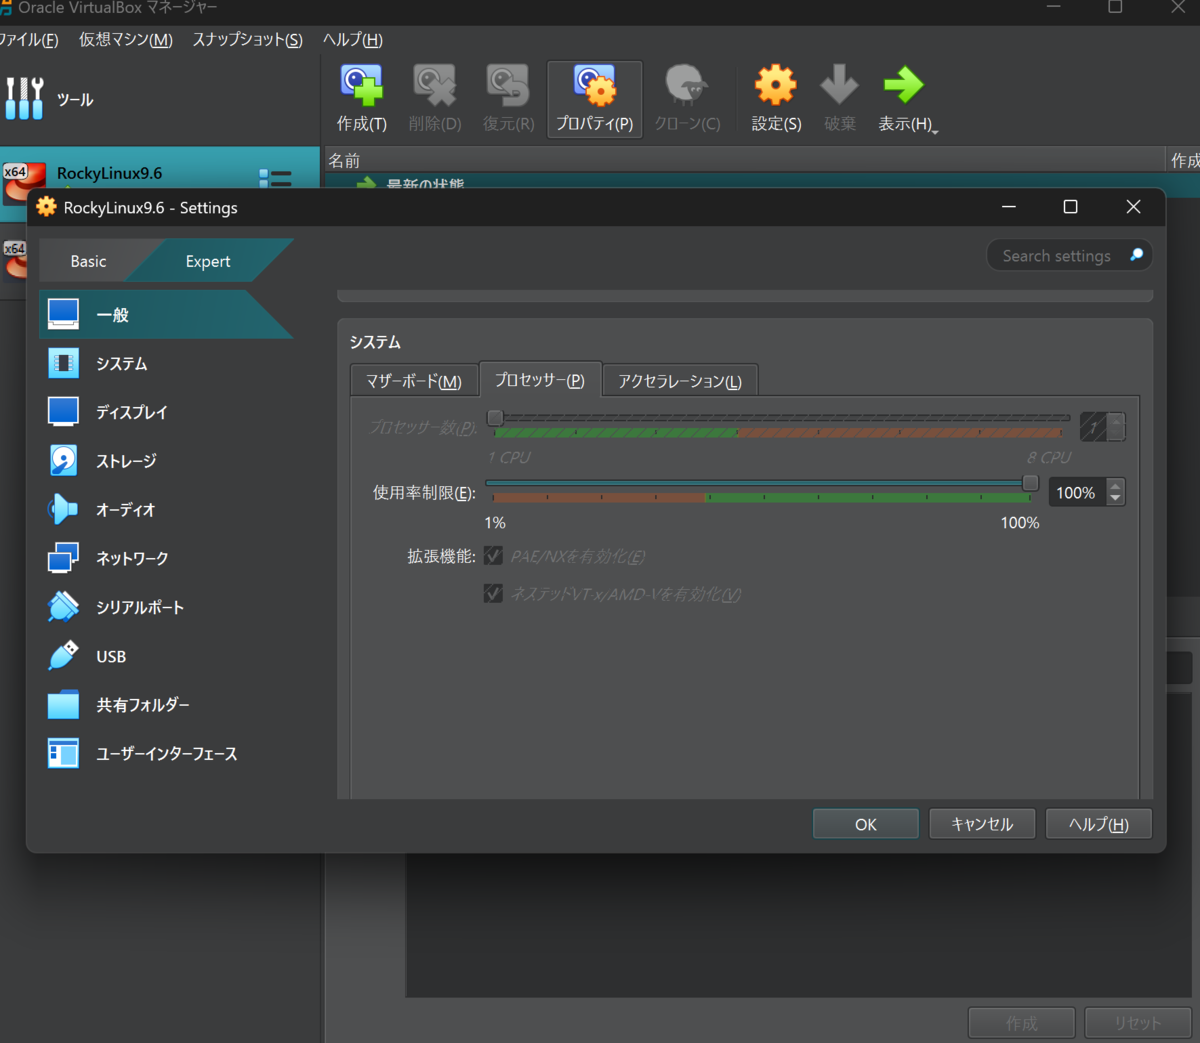Confirm settings with OK button

click(866, 824)
